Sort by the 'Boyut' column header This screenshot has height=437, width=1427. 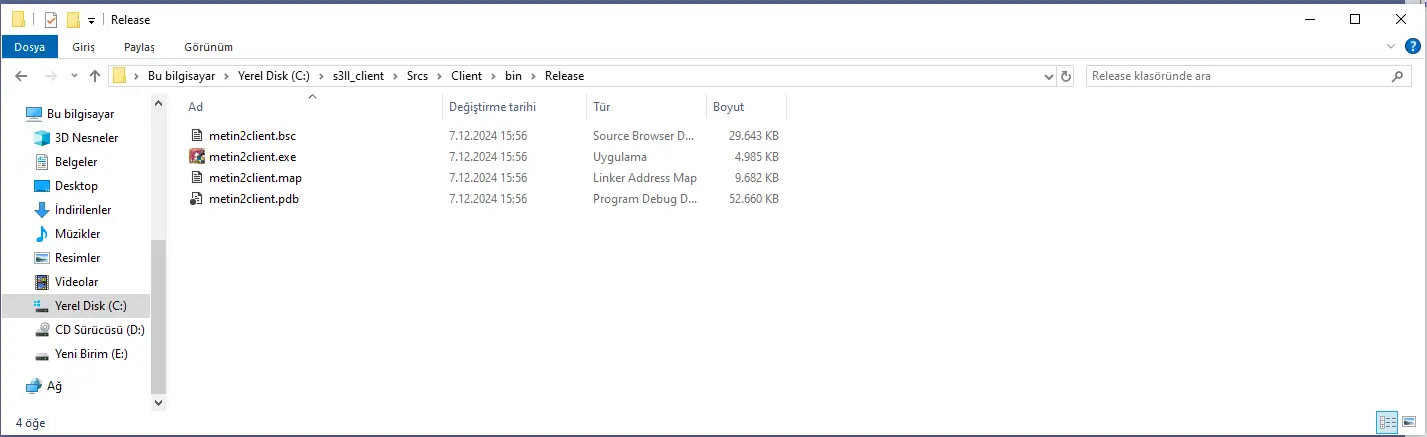pyautogui.click(x=746, y=106)
